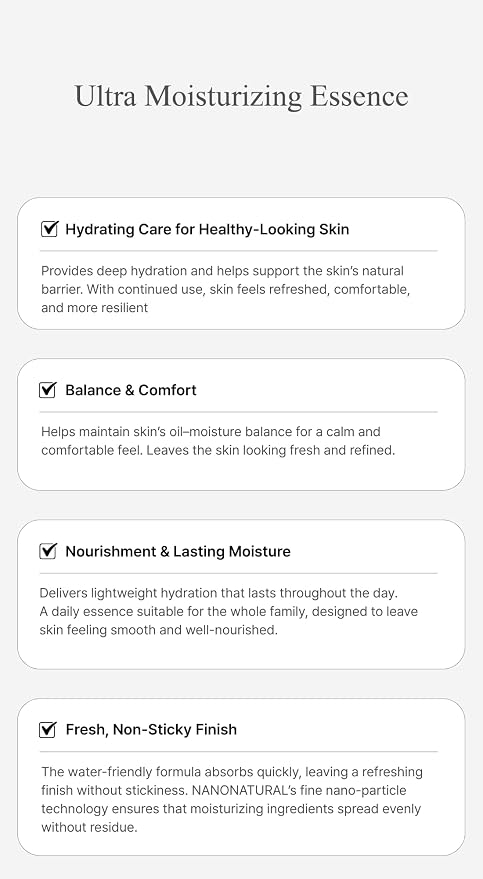
Task: Click the divider below Nourishment & Lasting Moisture
Action: point(239,573)
